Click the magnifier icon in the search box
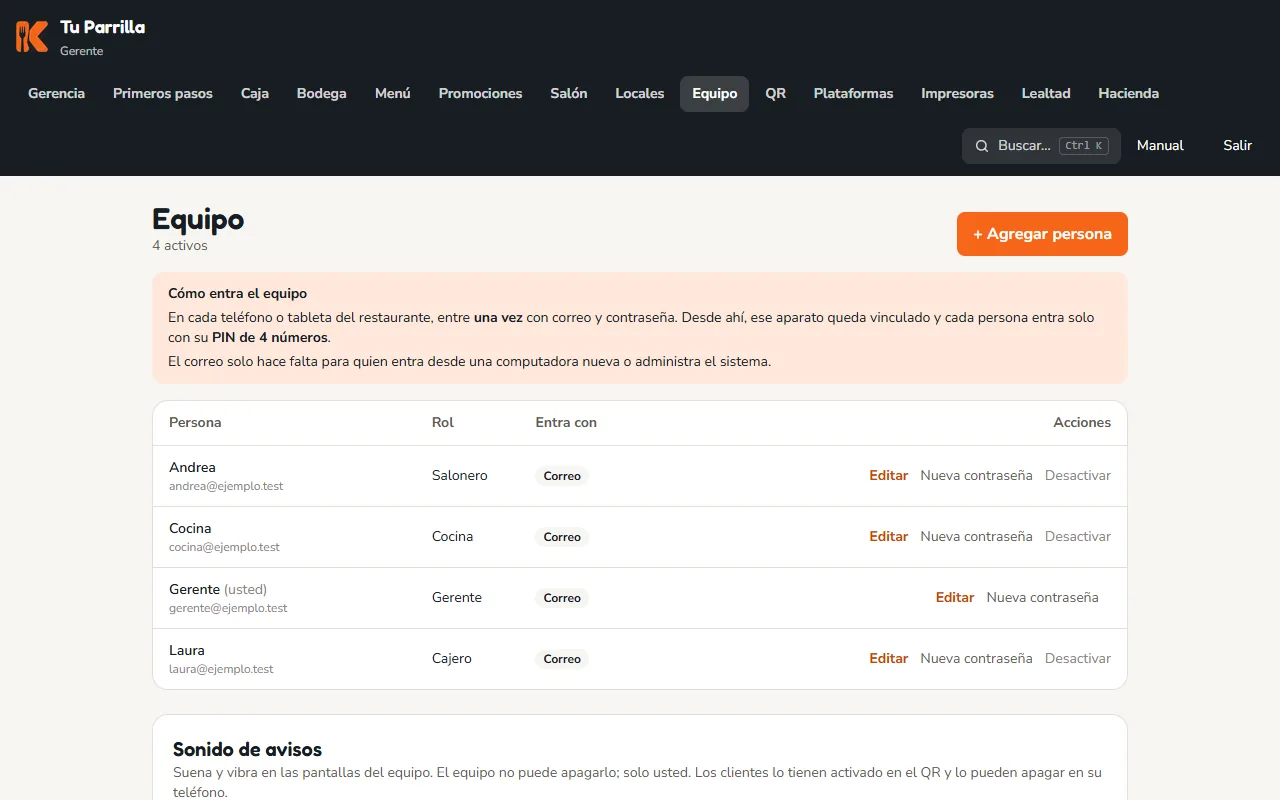The width and height of the screenshot is (1280, 800). pyautogui.click(x=982, y=146)
